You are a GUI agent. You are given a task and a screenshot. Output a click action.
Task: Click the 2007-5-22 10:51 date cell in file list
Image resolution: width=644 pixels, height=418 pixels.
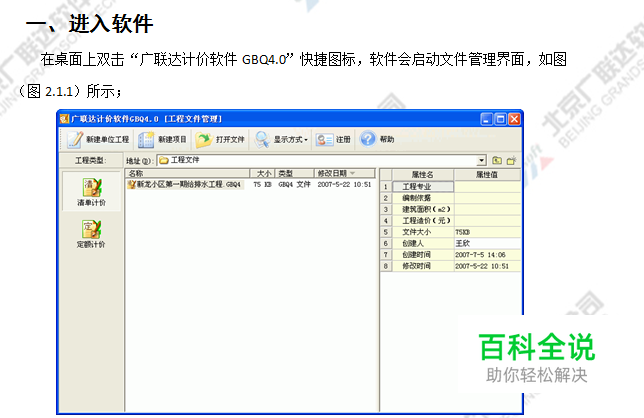(x=344, y=185)
